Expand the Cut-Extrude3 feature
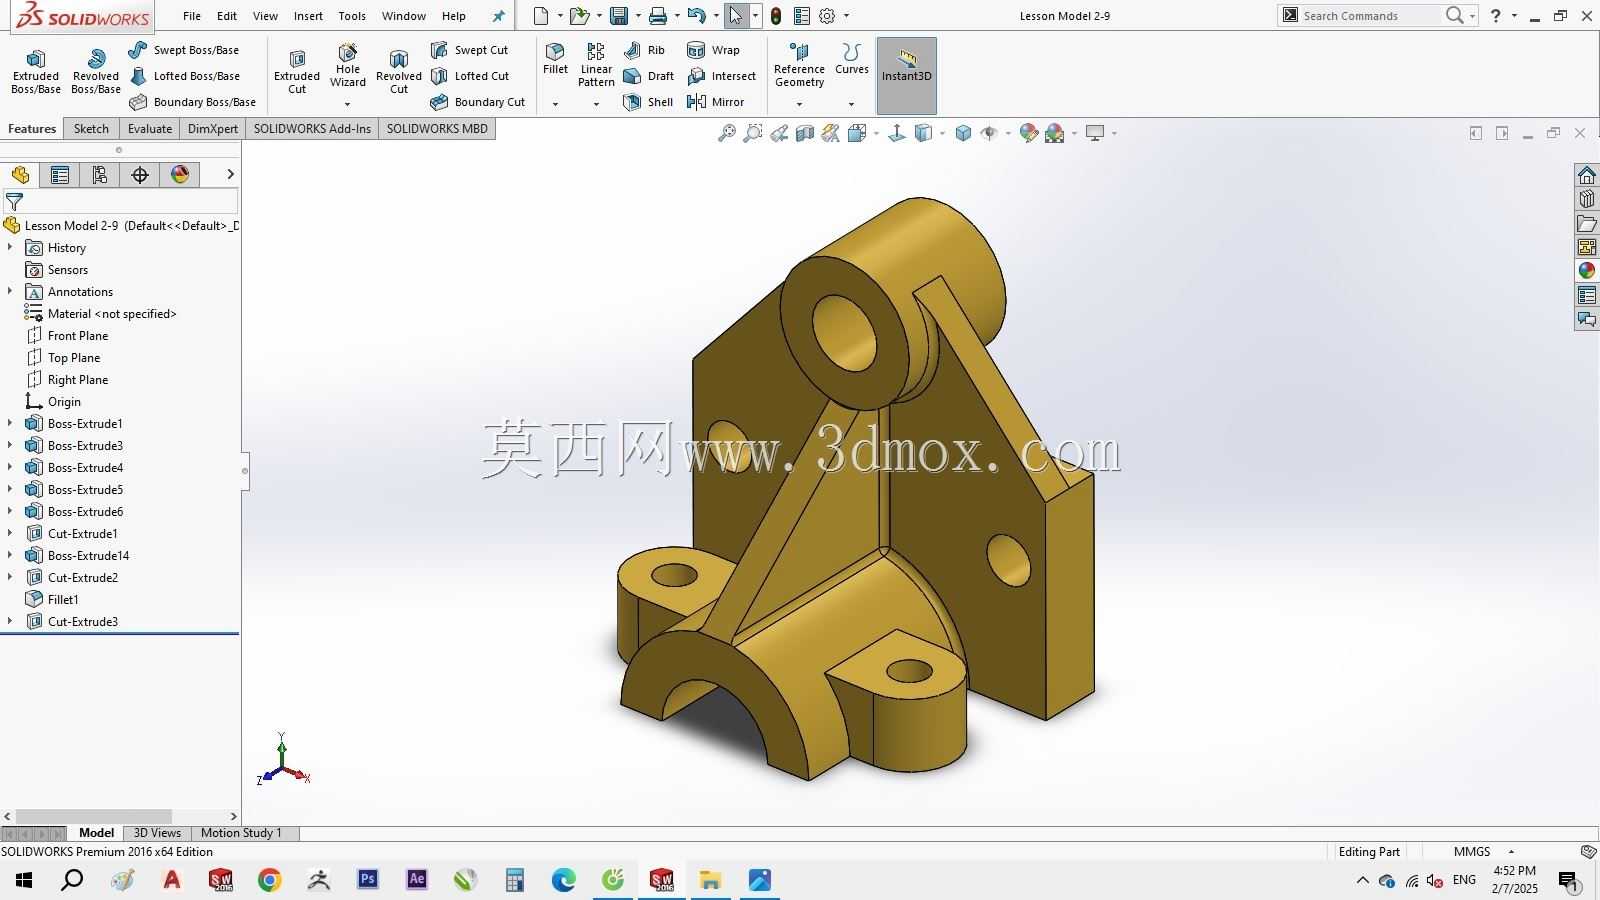 [x=10, y=621]
